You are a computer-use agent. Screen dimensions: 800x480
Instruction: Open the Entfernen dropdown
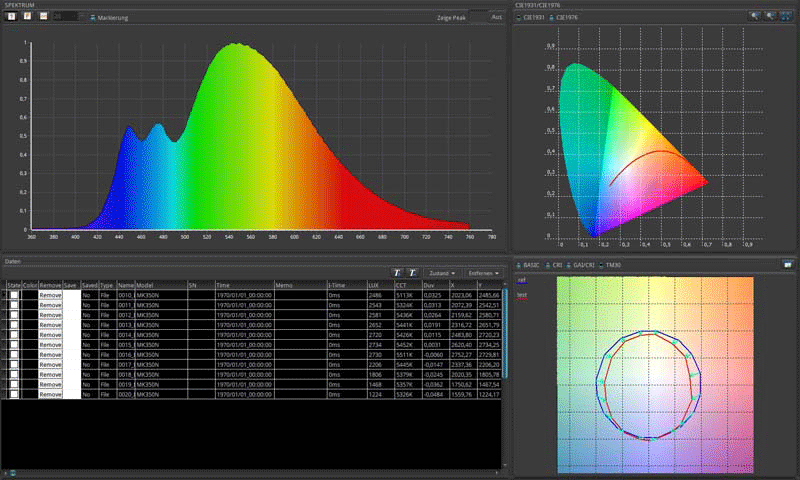(x=484, y=272)
